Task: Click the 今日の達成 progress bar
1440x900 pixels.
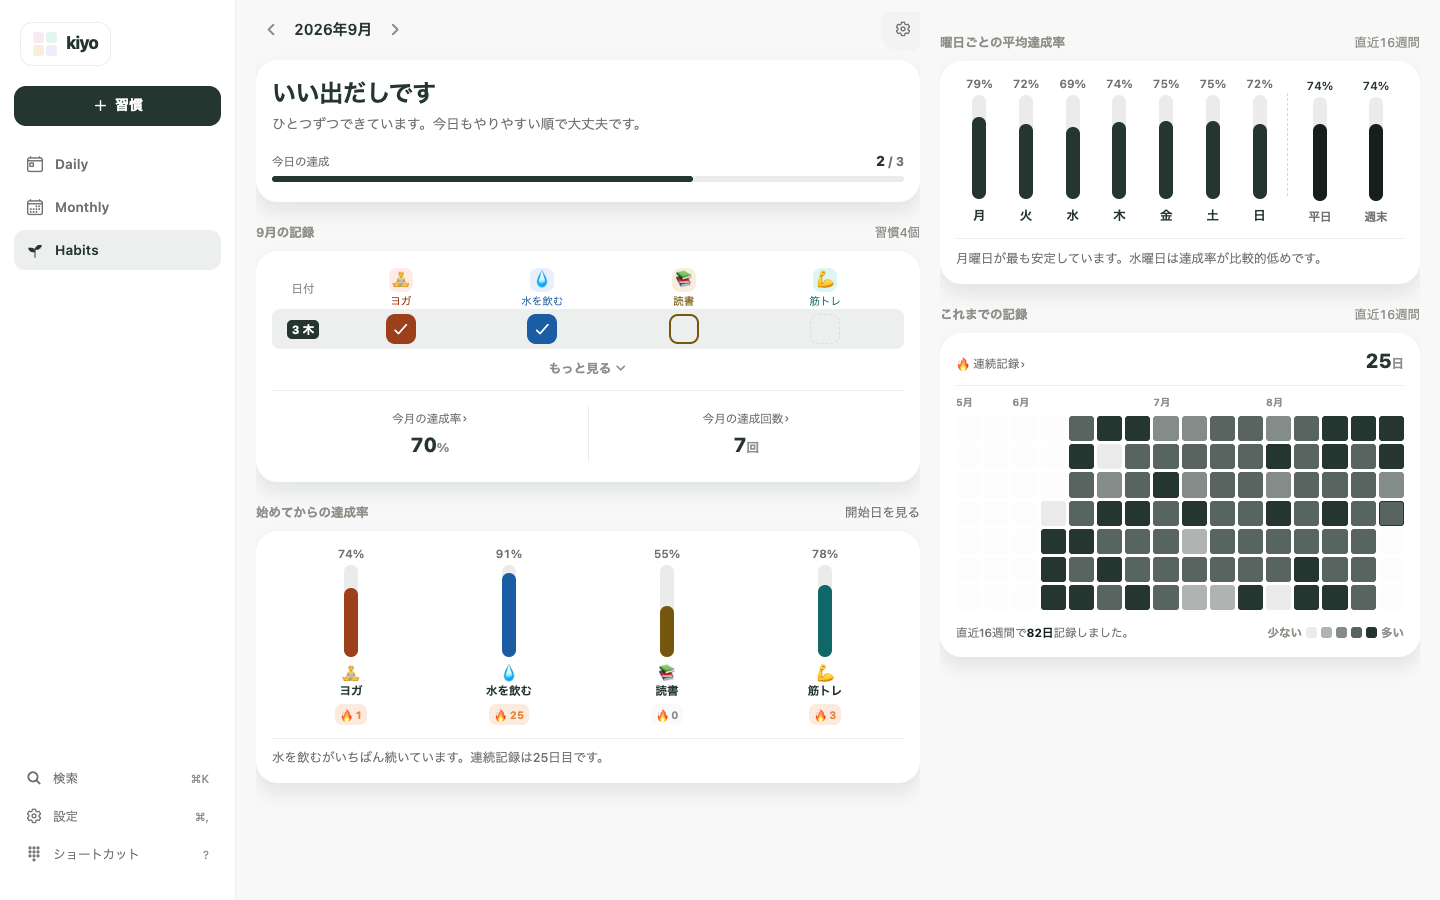Action: point(588,179)
